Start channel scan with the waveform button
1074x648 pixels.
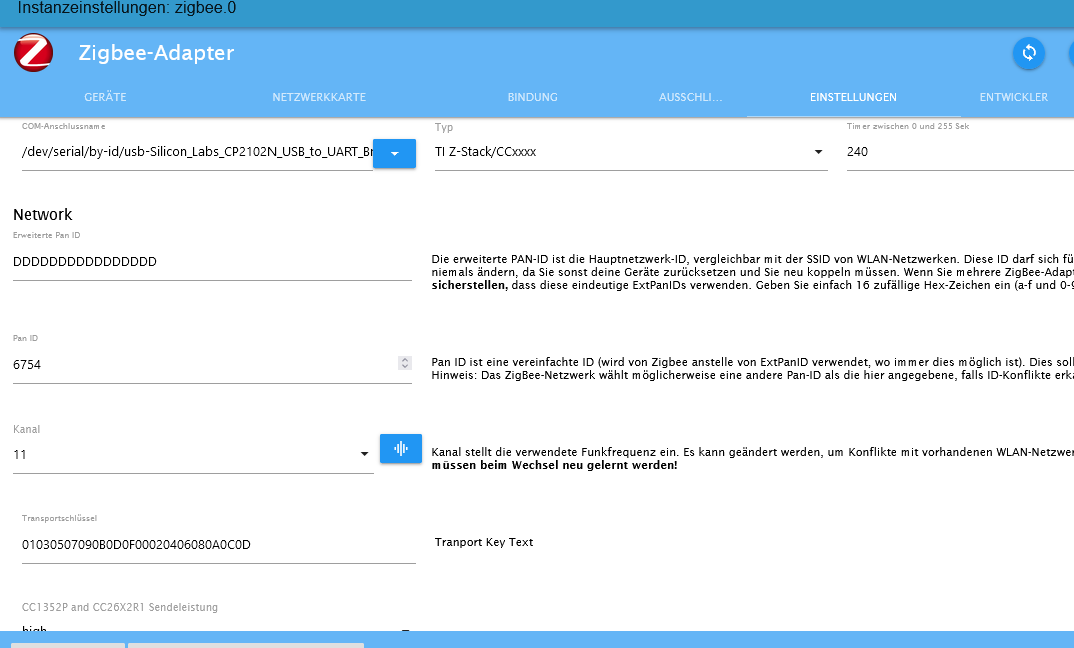tap(401, 449)
